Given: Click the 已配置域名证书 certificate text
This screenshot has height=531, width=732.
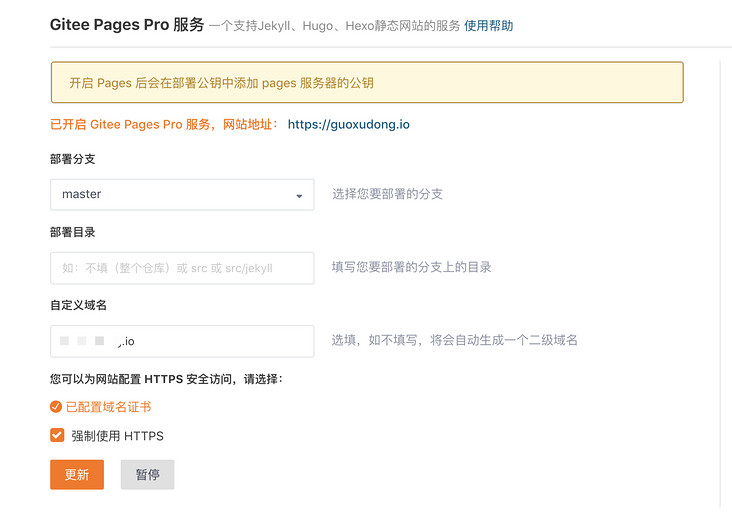Looking at the screenshot, I should point(108,407).
